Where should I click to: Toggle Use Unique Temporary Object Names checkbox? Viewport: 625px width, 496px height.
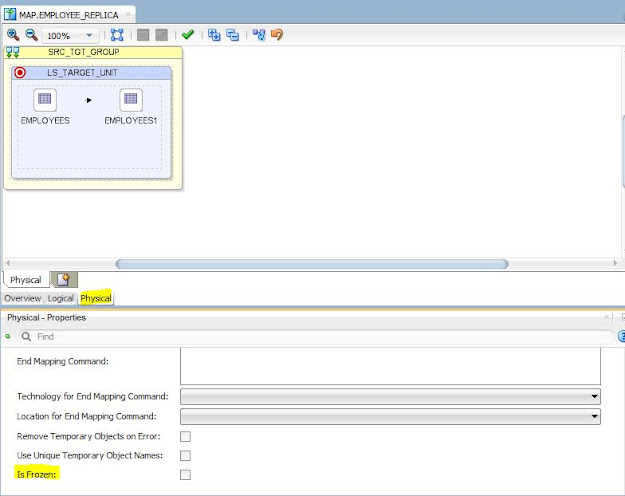pos(185,456)
